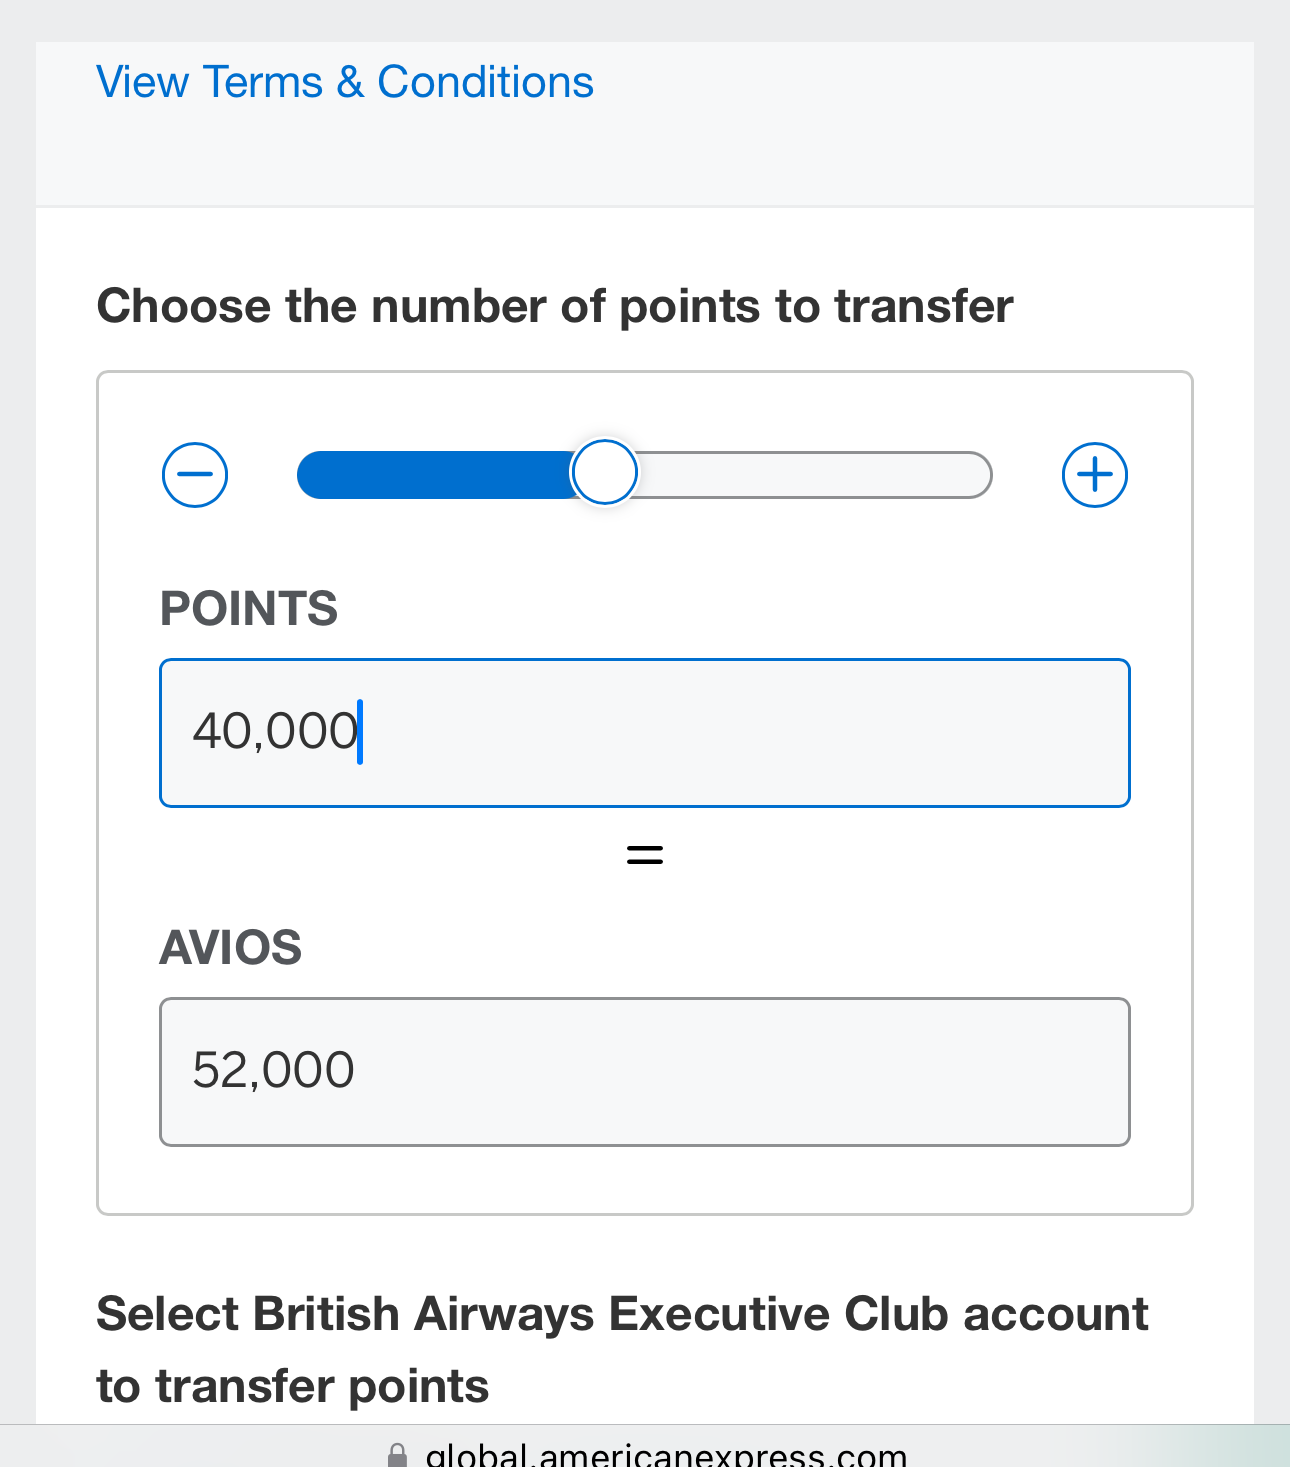The height and width of the screenshot is (1467, 1290).
Task: Click the AVIOS label
Action: coord(231,947)
